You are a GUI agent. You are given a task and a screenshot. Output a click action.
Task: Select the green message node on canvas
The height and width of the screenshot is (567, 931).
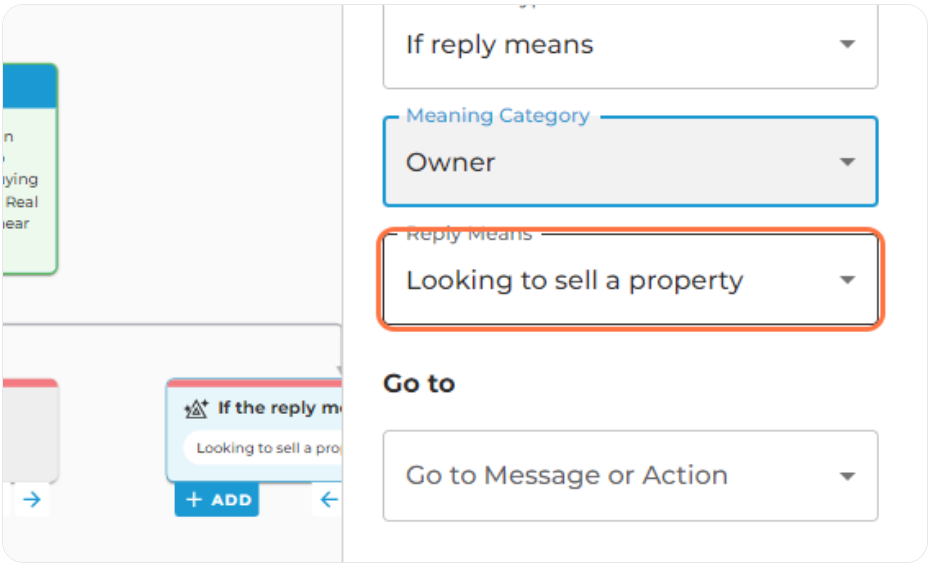coord(30,169)
